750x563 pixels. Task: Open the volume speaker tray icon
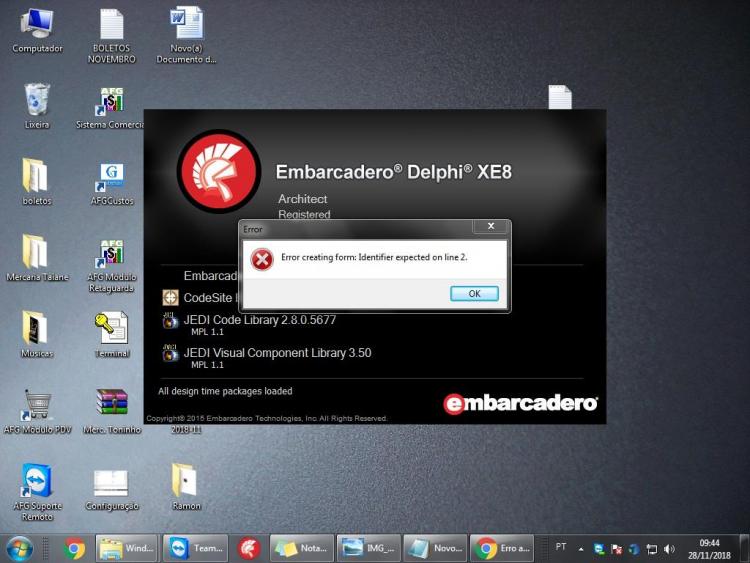669,549
